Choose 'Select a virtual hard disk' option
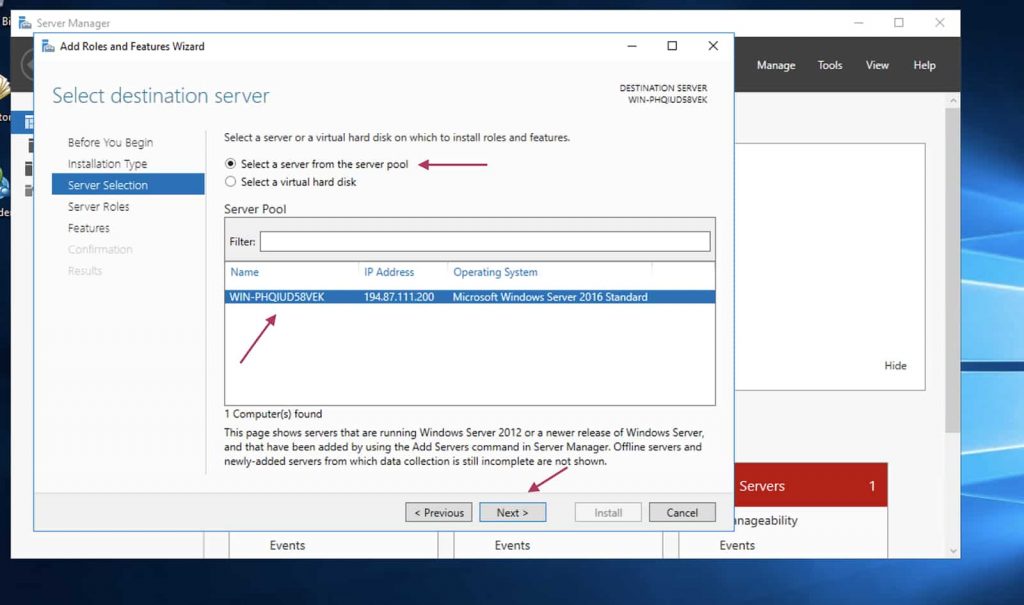This screenshot has height=605, width=1024. (x=231, y=182)
